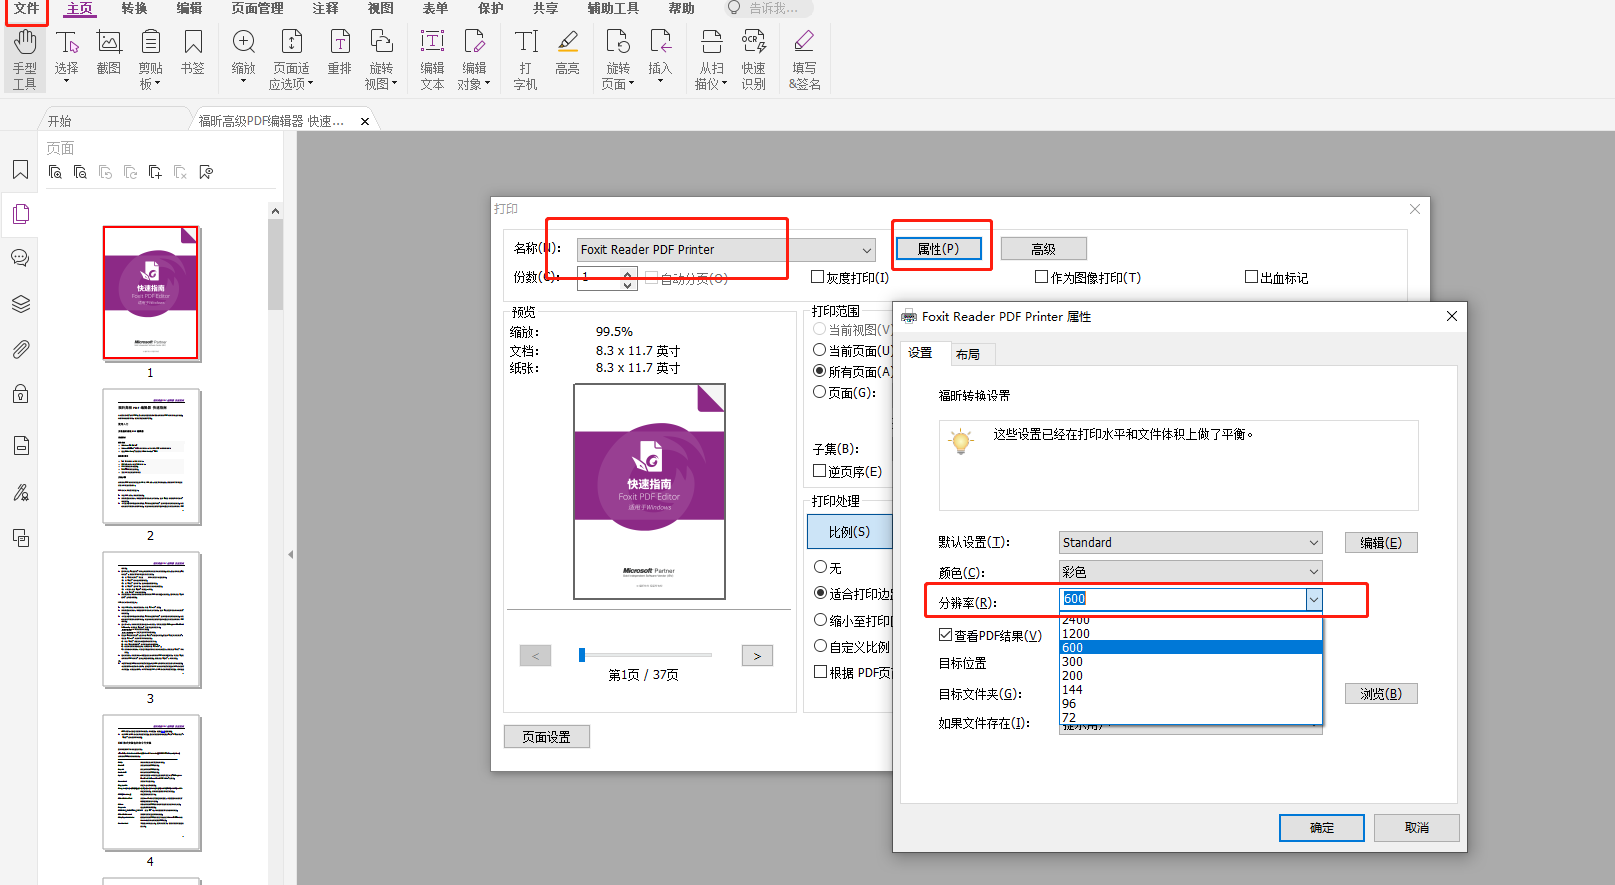
Task: Click the OCR quick recognition (快速识别) icon
Action: coord(753,58)
